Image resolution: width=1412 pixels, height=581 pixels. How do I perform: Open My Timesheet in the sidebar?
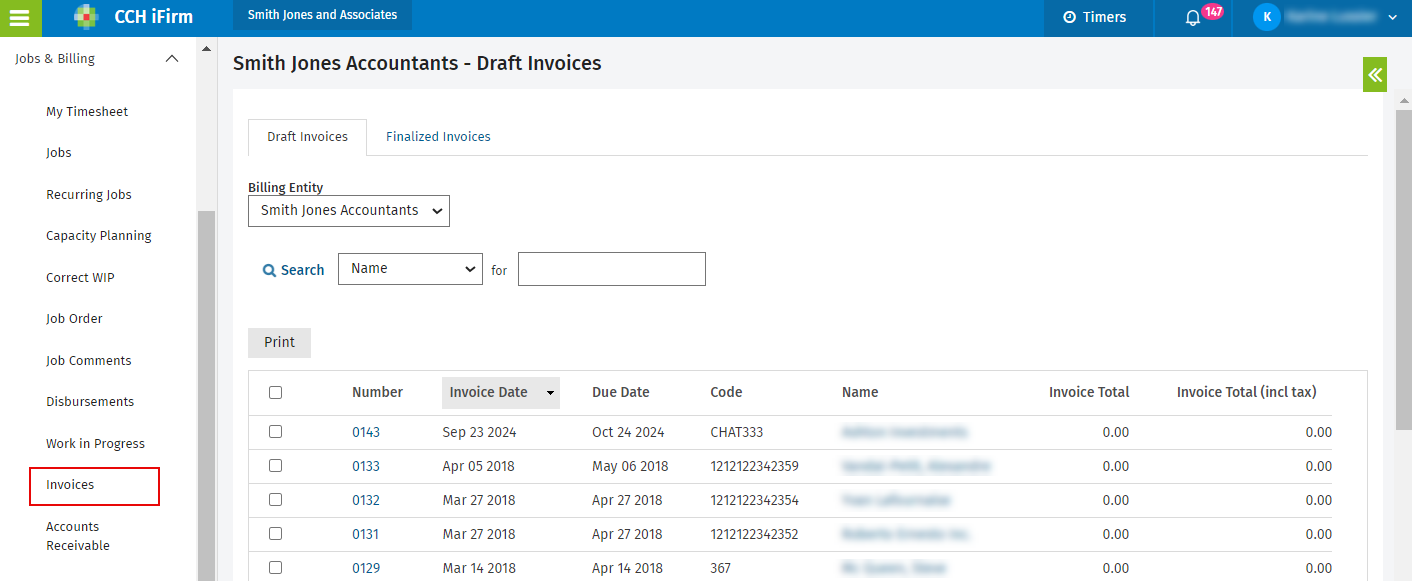click(x=87, y=112)
